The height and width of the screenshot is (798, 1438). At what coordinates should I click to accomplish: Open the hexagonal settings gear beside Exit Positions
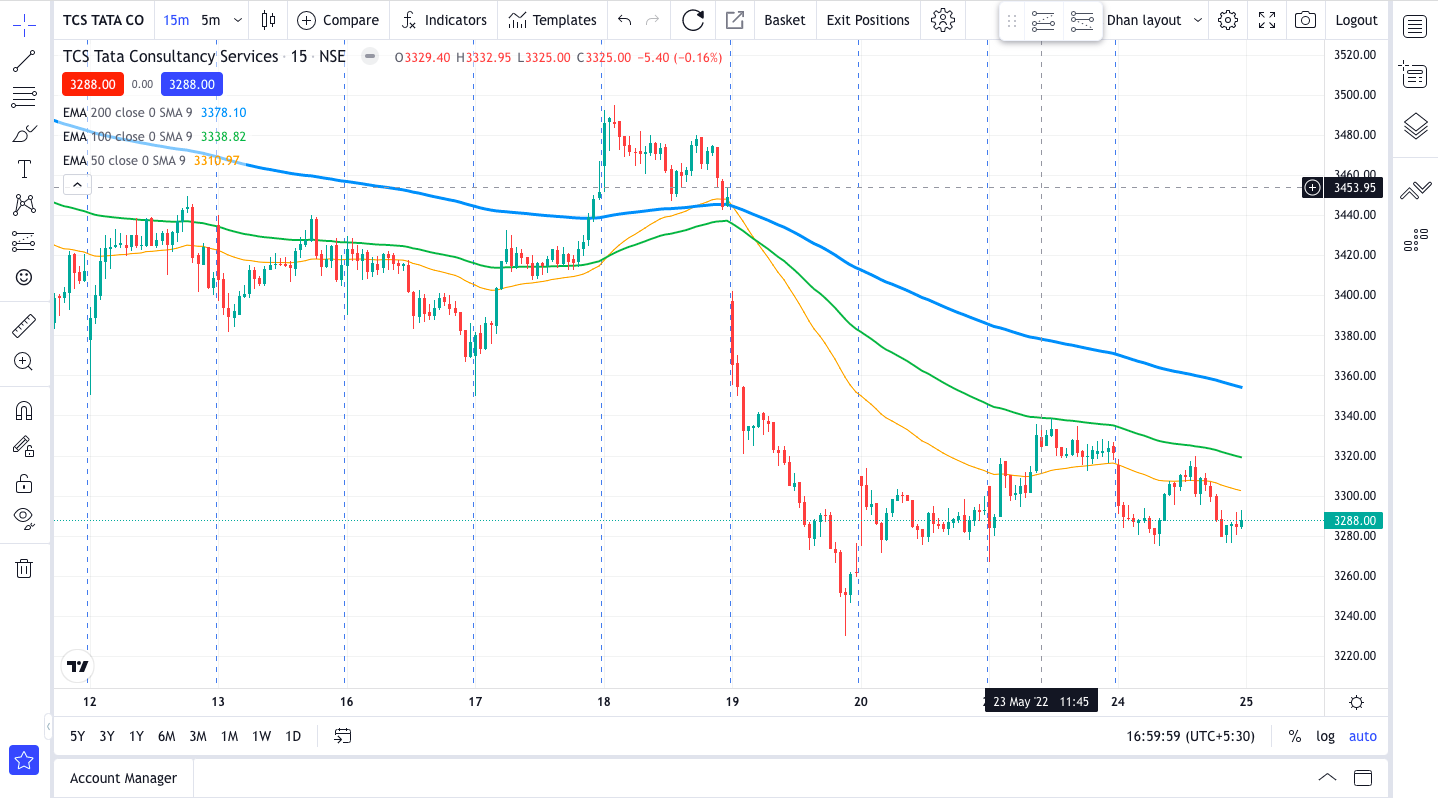coord(942,20)
